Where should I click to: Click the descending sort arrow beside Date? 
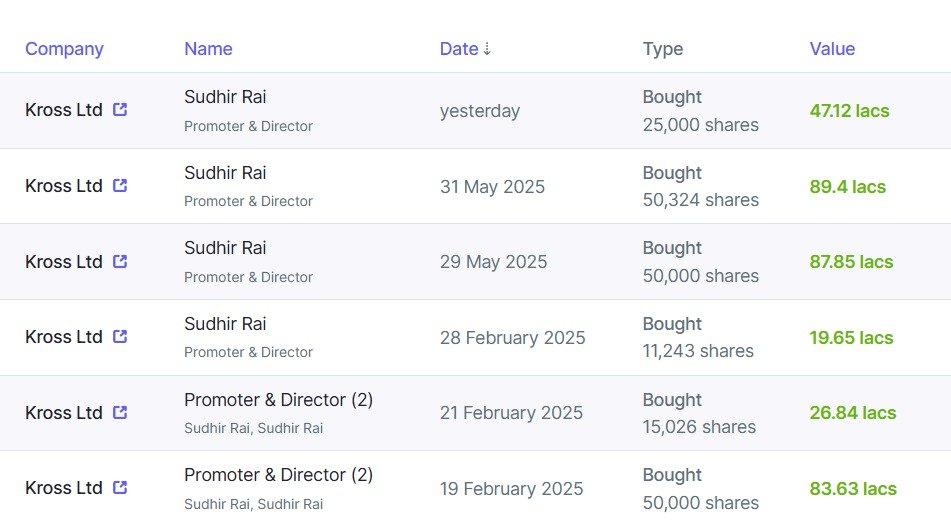pos(486,49)
